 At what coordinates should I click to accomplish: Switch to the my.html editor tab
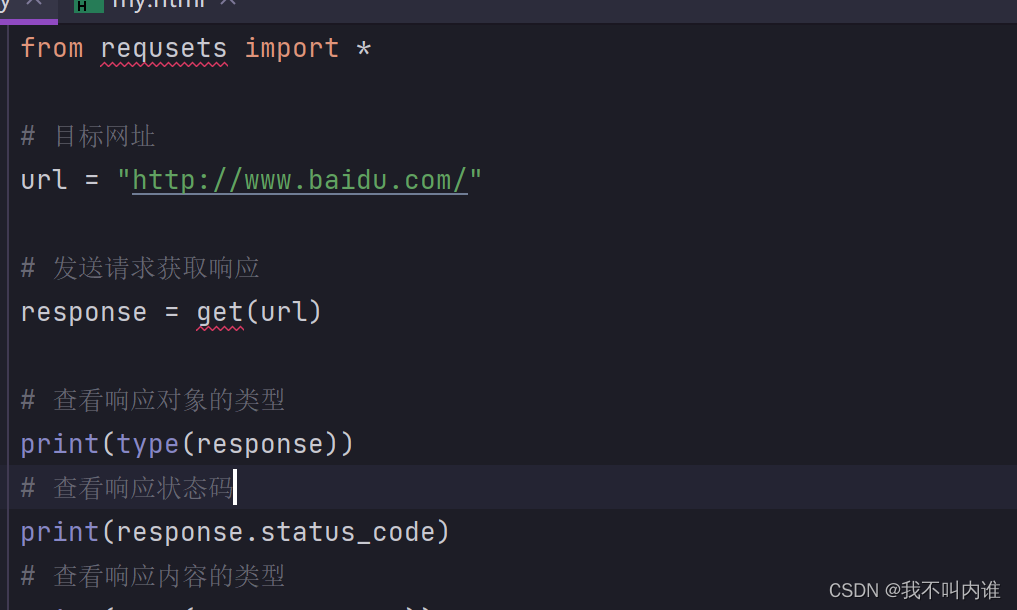tap(159, 5)
